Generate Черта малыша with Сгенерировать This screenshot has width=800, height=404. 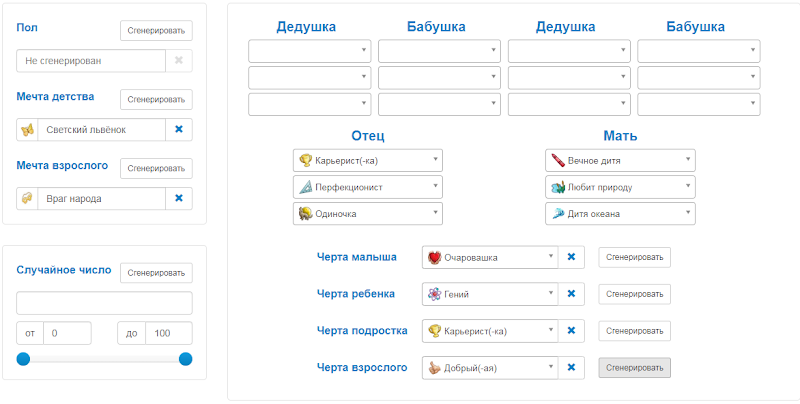tap(635, 257)
